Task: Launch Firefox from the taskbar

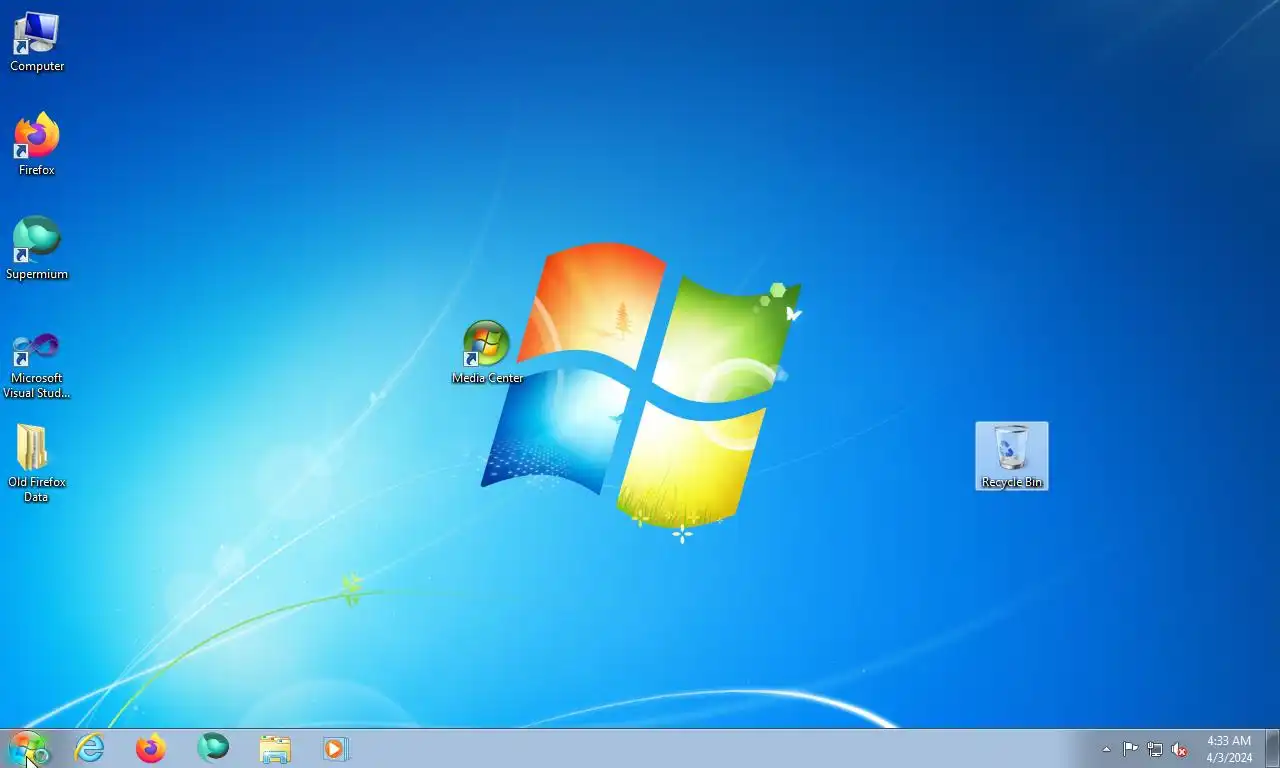Action: tap(151, 748)
